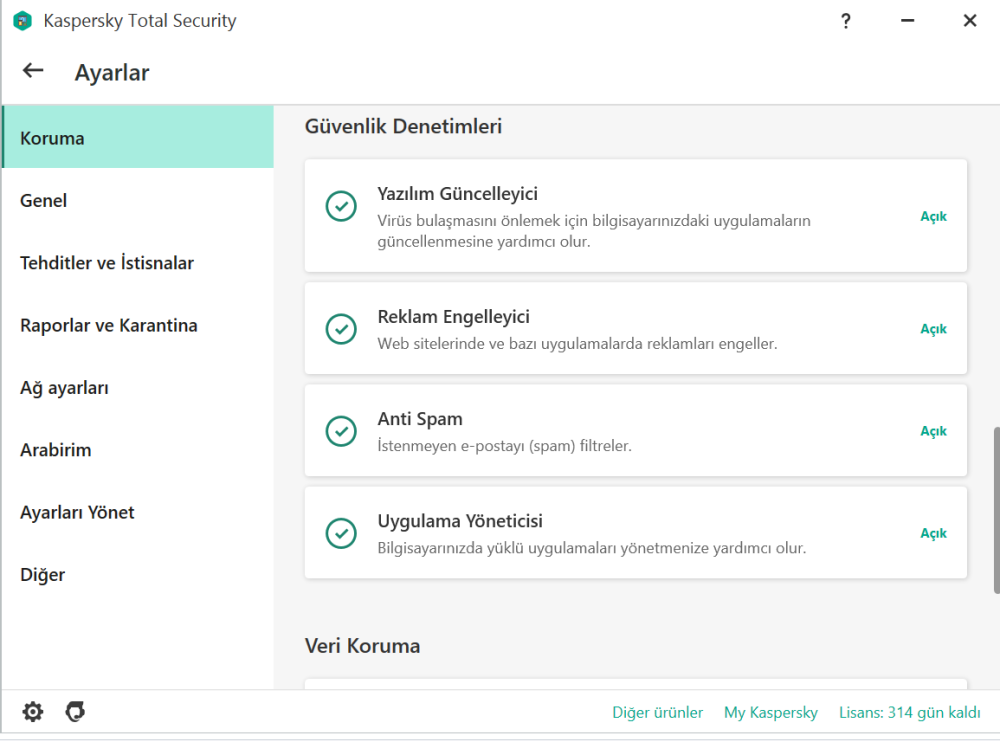Open settings via the bottom gear icon

33,711
